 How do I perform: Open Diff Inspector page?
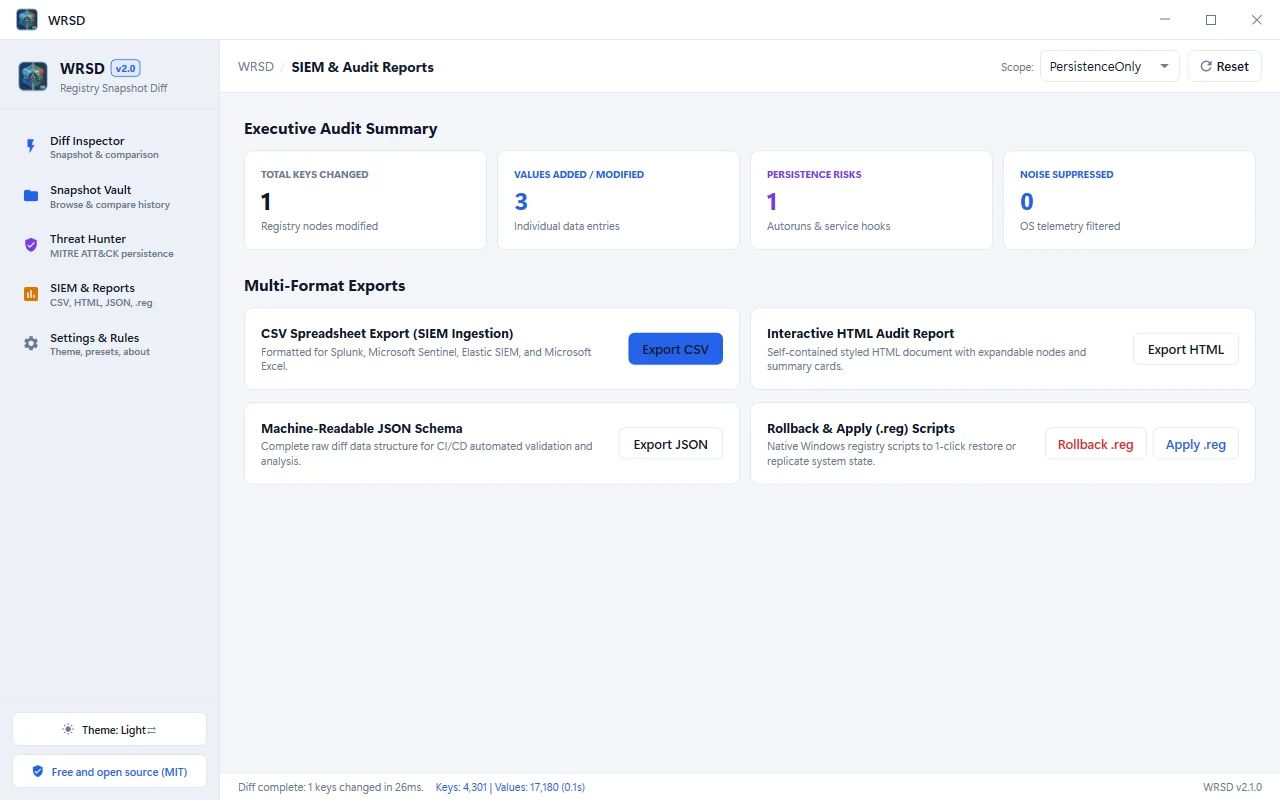tap(110, 147)
